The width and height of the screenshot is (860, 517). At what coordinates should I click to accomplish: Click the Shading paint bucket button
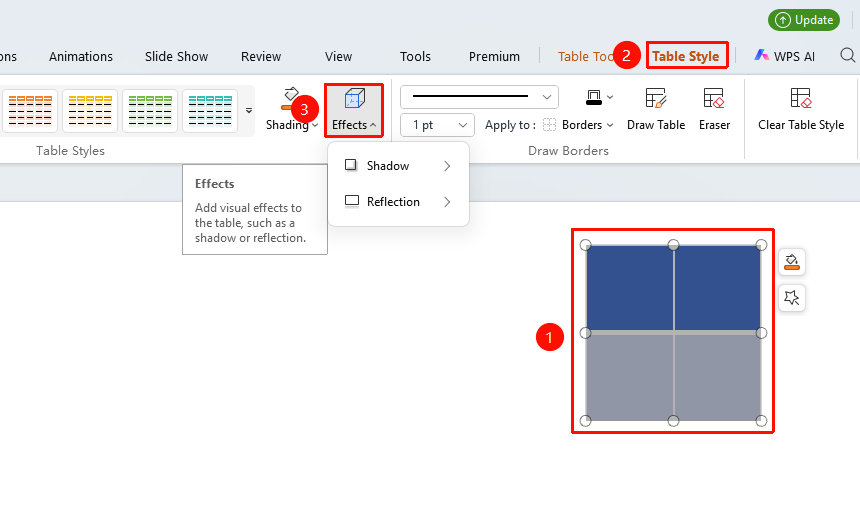tap(288, 99)
